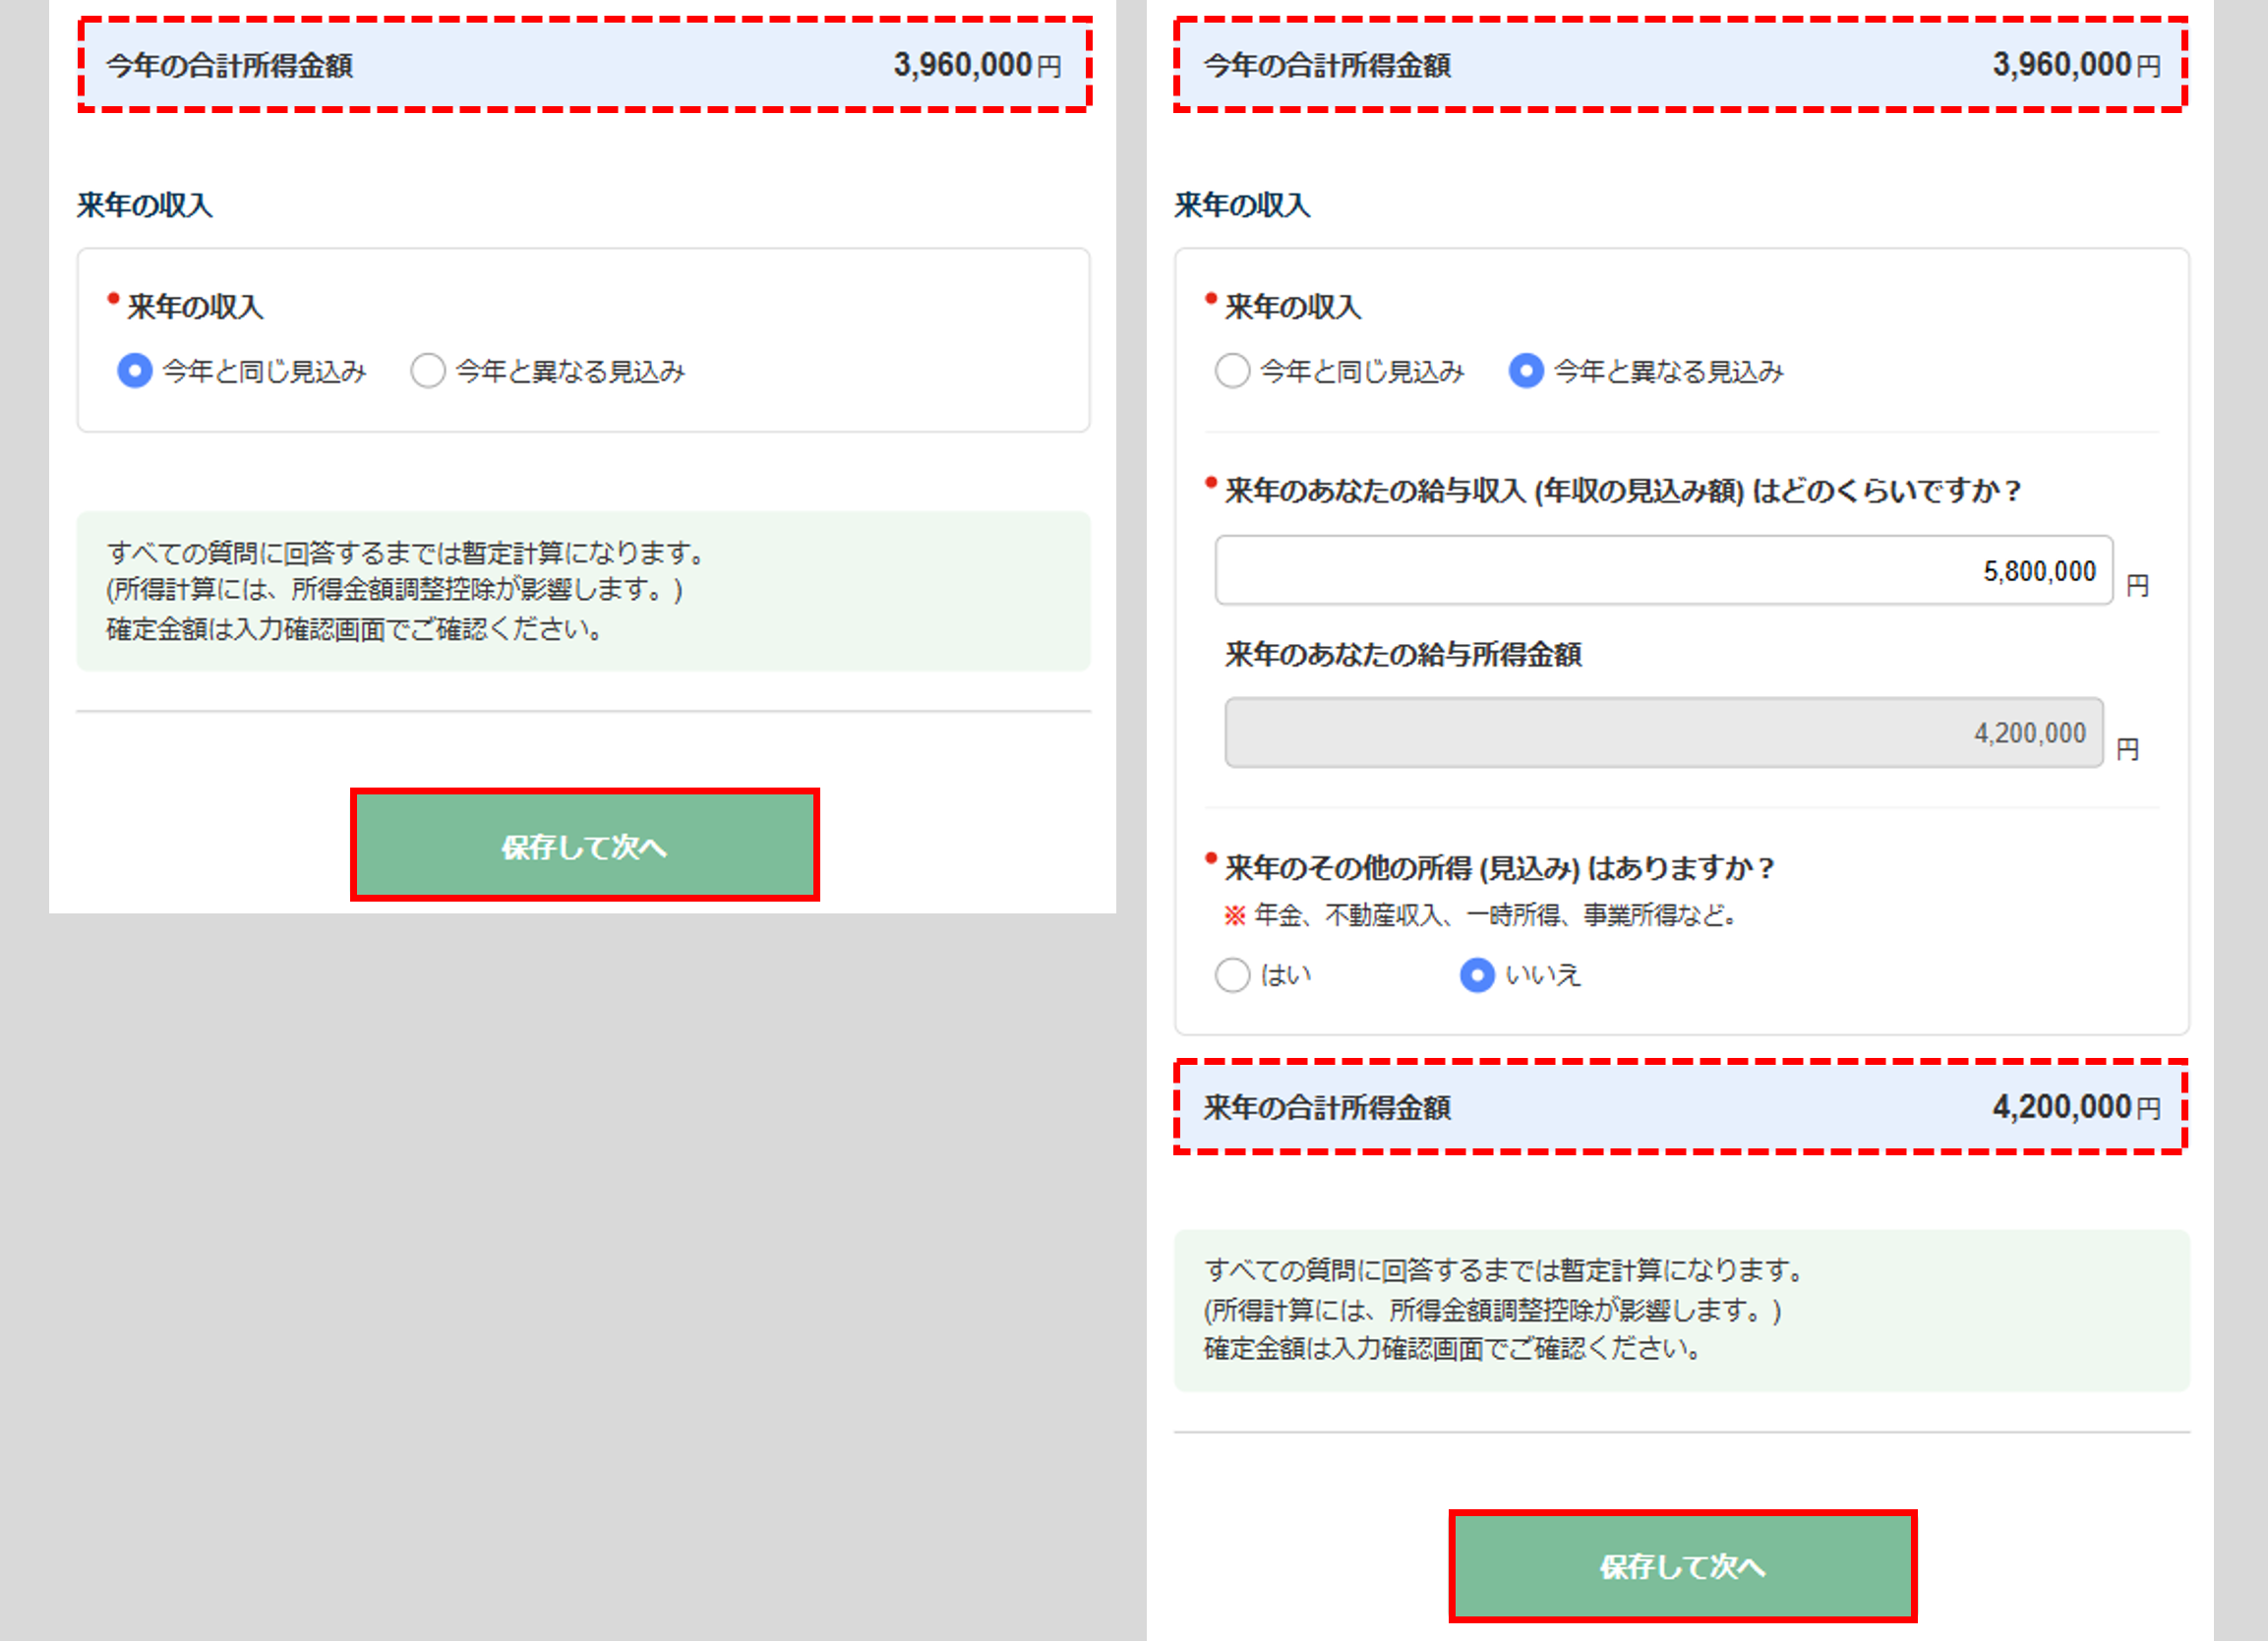The width and height of the screenshot is (2268, 1641).
Task: Select the unchecked 今年と異なる見込み radio button
Action: click(x=428, y=370)
